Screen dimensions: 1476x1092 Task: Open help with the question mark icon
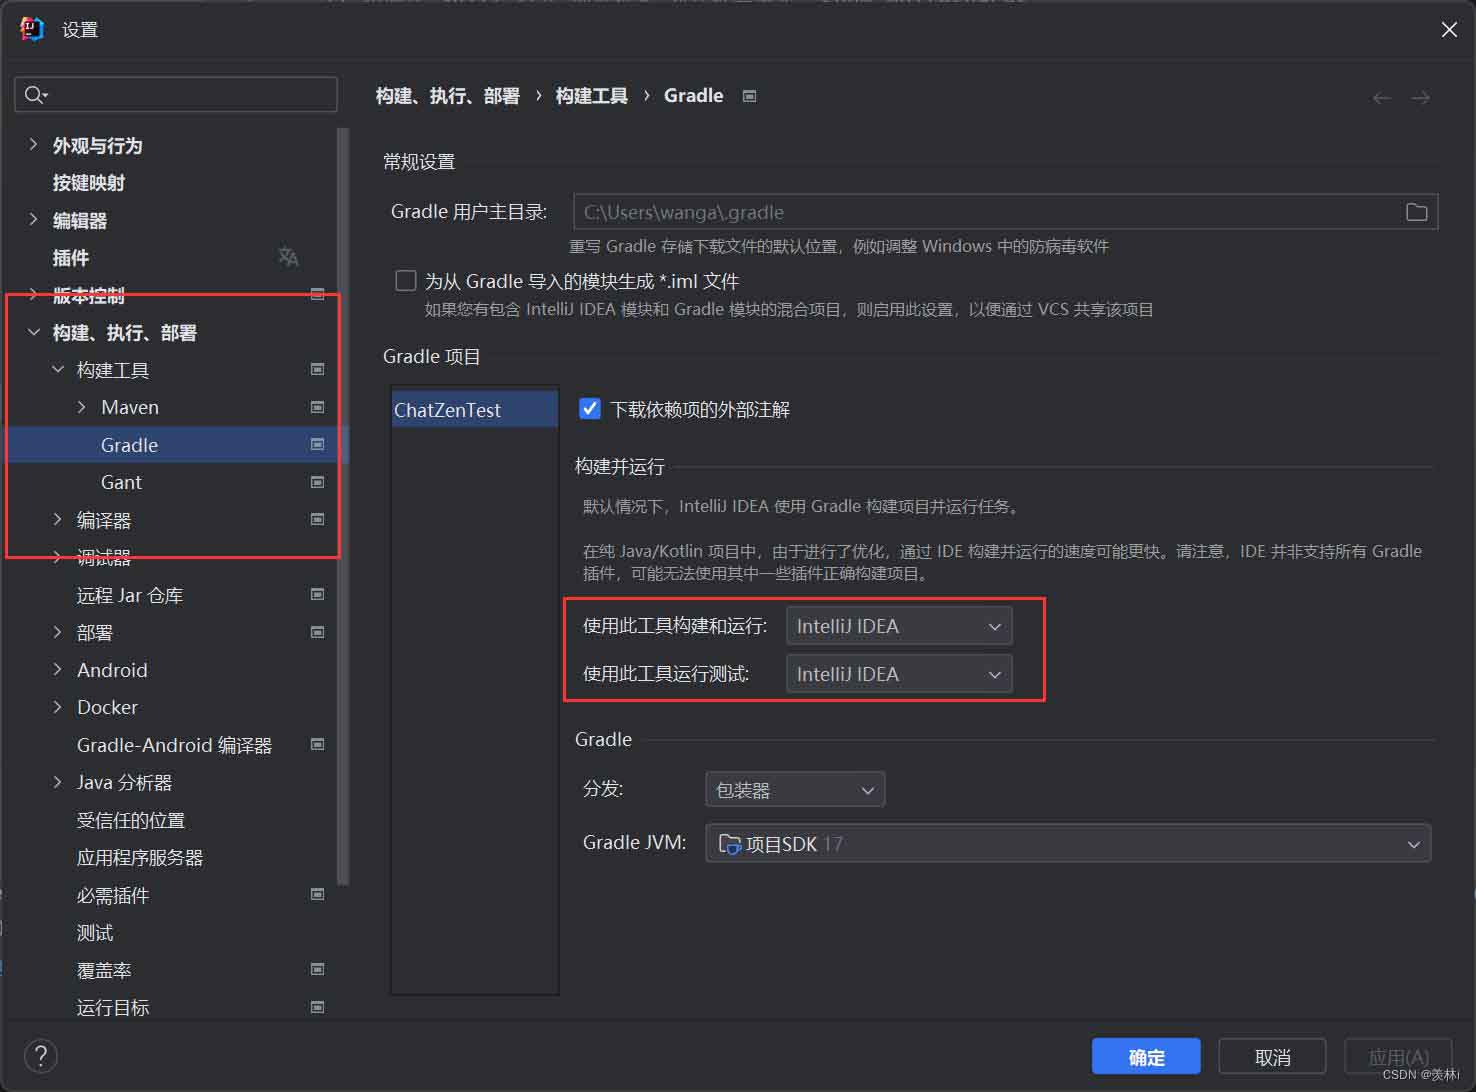41,1055
